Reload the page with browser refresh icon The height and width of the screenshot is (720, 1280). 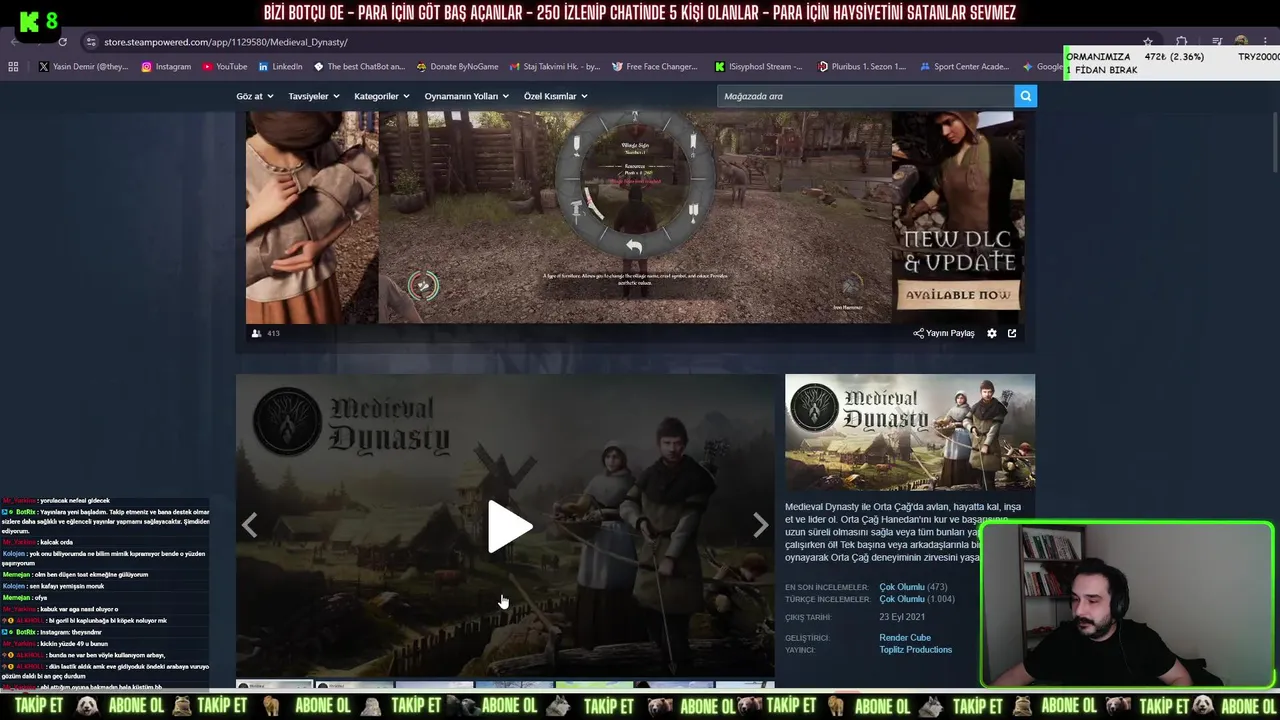point(62,42)
